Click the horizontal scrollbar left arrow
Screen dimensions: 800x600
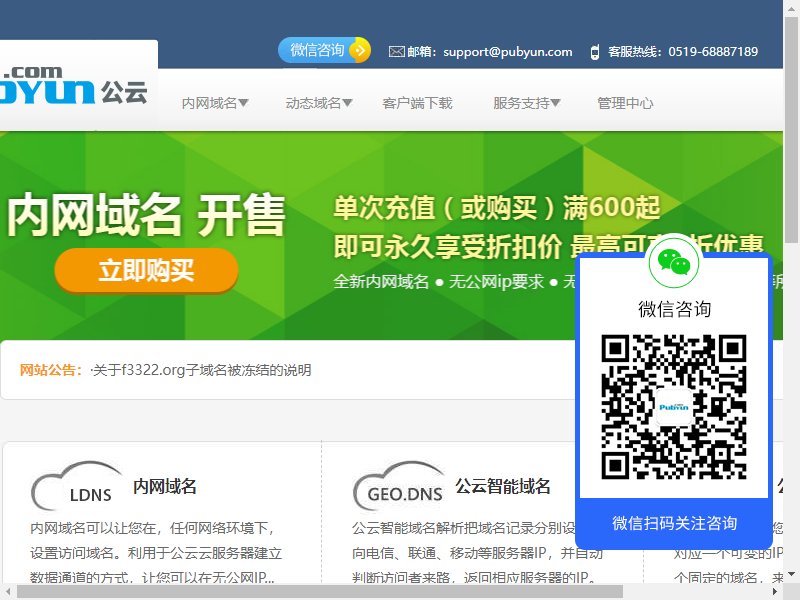click(8, 592)
